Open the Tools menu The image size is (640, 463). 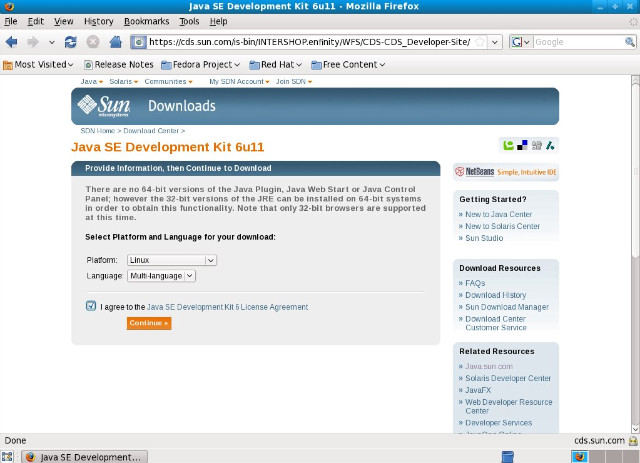coord(189,21)
